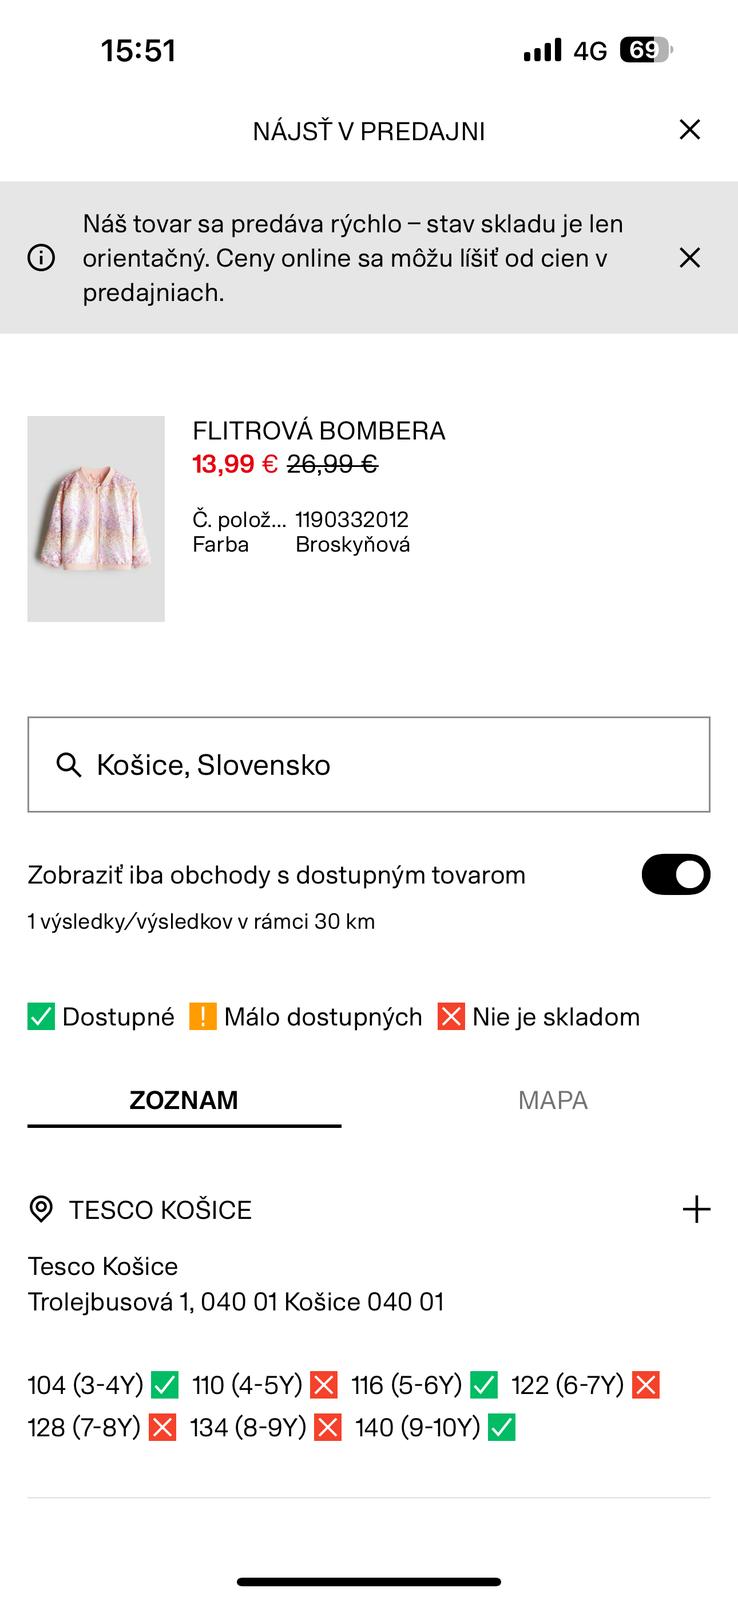Tap the search magnifier icon
Screen dimensions: 738x1600
click(x=69, y=765)
